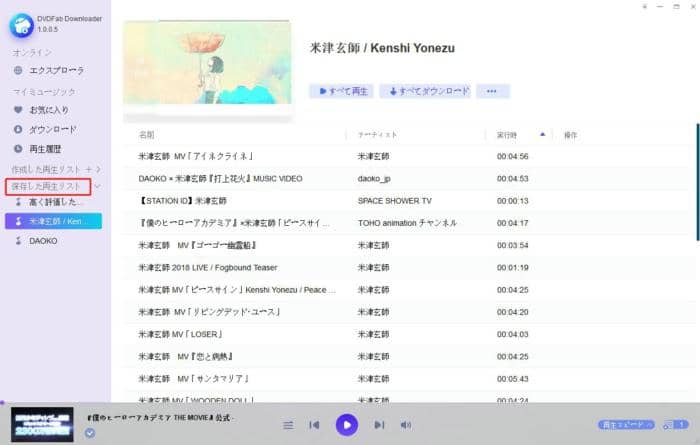This screenshot has width=700, height=445.
Task: Select 【STATION ID】米津玄師 row
Action: click(x=406, y=201)
